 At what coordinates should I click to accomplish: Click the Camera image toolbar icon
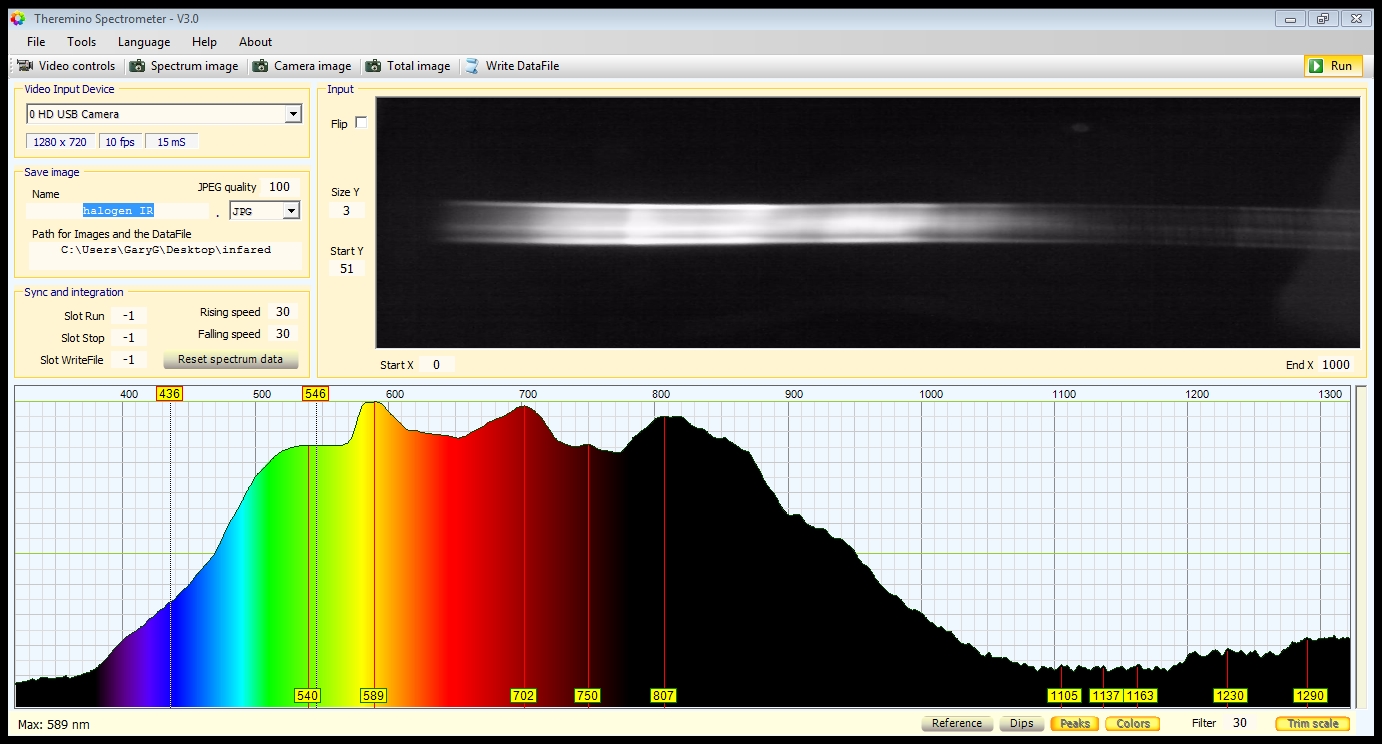[260, 66]
